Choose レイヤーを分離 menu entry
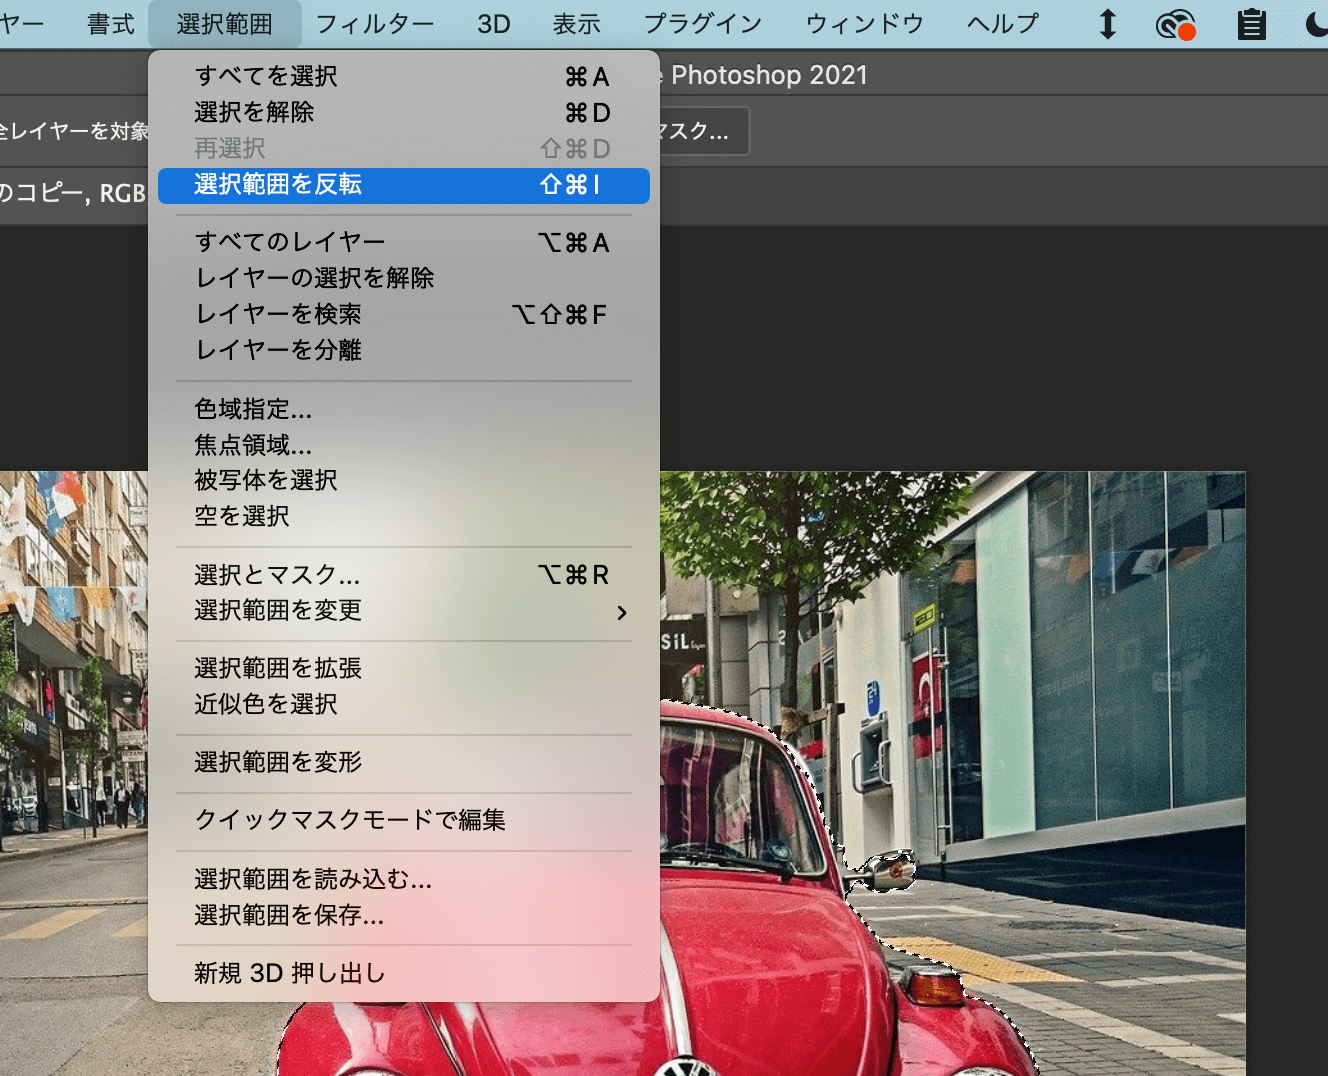 click(404, 350)
